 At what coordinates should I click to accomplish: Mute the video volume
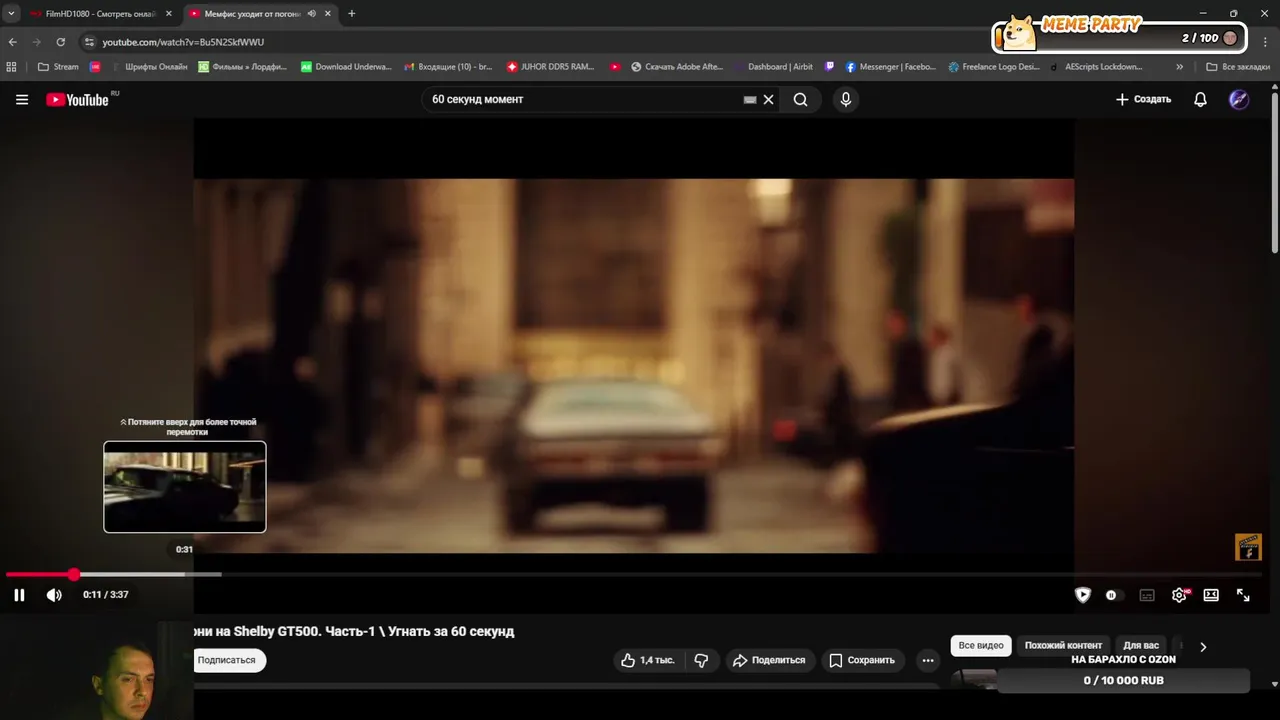pos(54,595)
